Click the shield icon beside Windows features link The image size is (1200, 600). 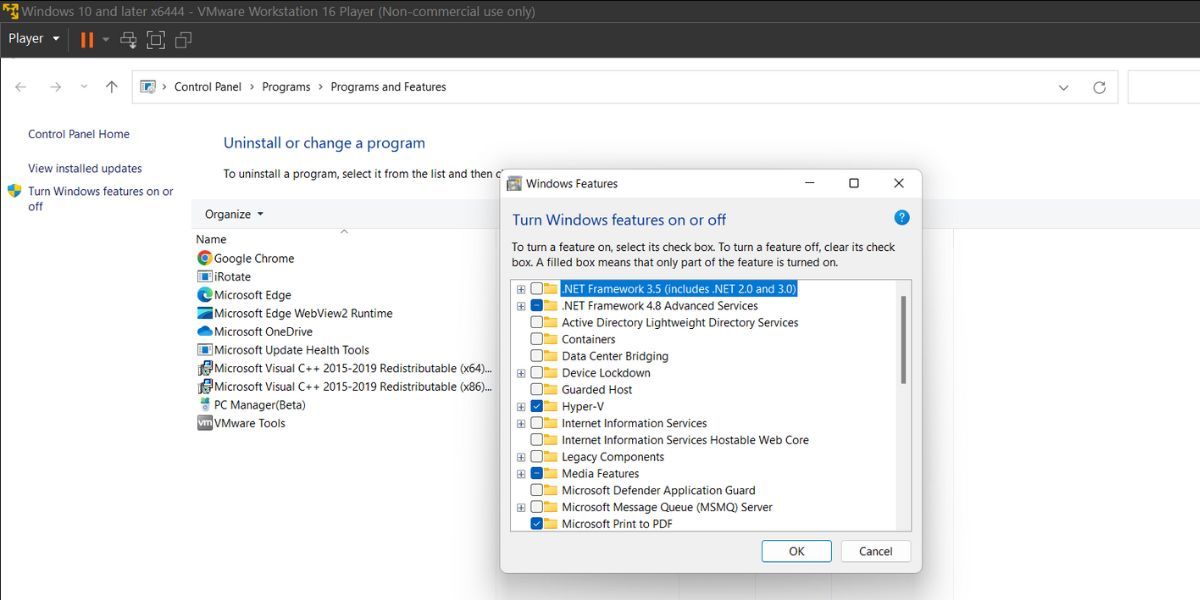click(x=14, y=191)
